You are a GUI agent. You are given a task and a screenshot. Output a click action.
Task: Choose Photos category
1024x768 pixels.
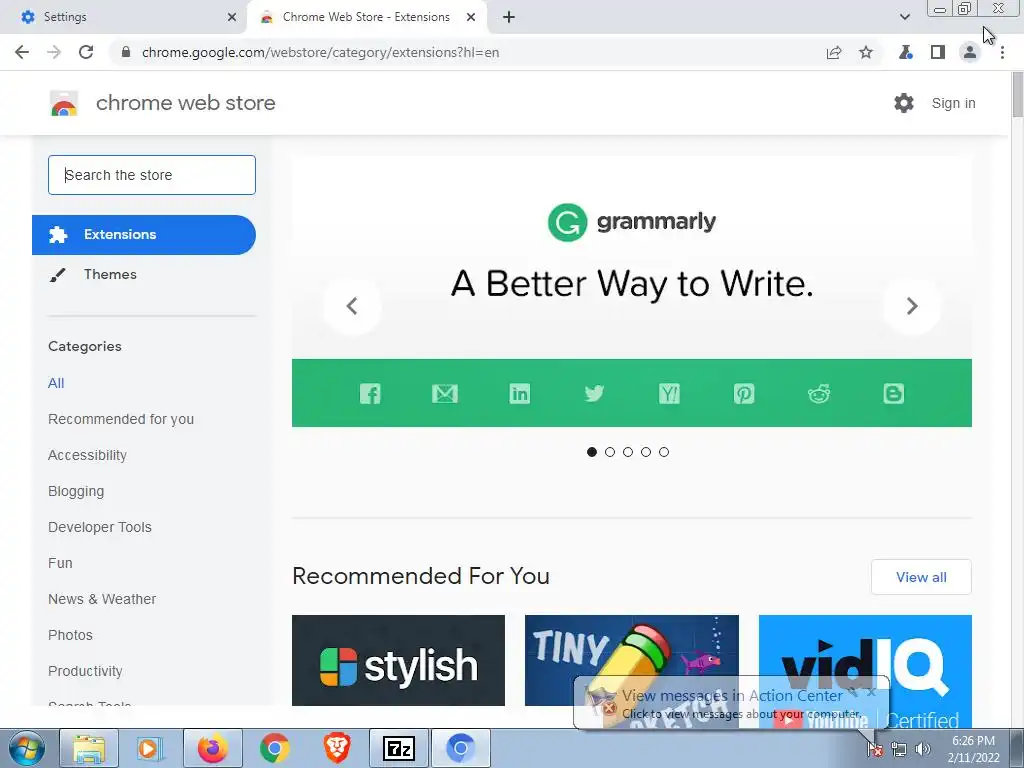click(x=71, y=635)
